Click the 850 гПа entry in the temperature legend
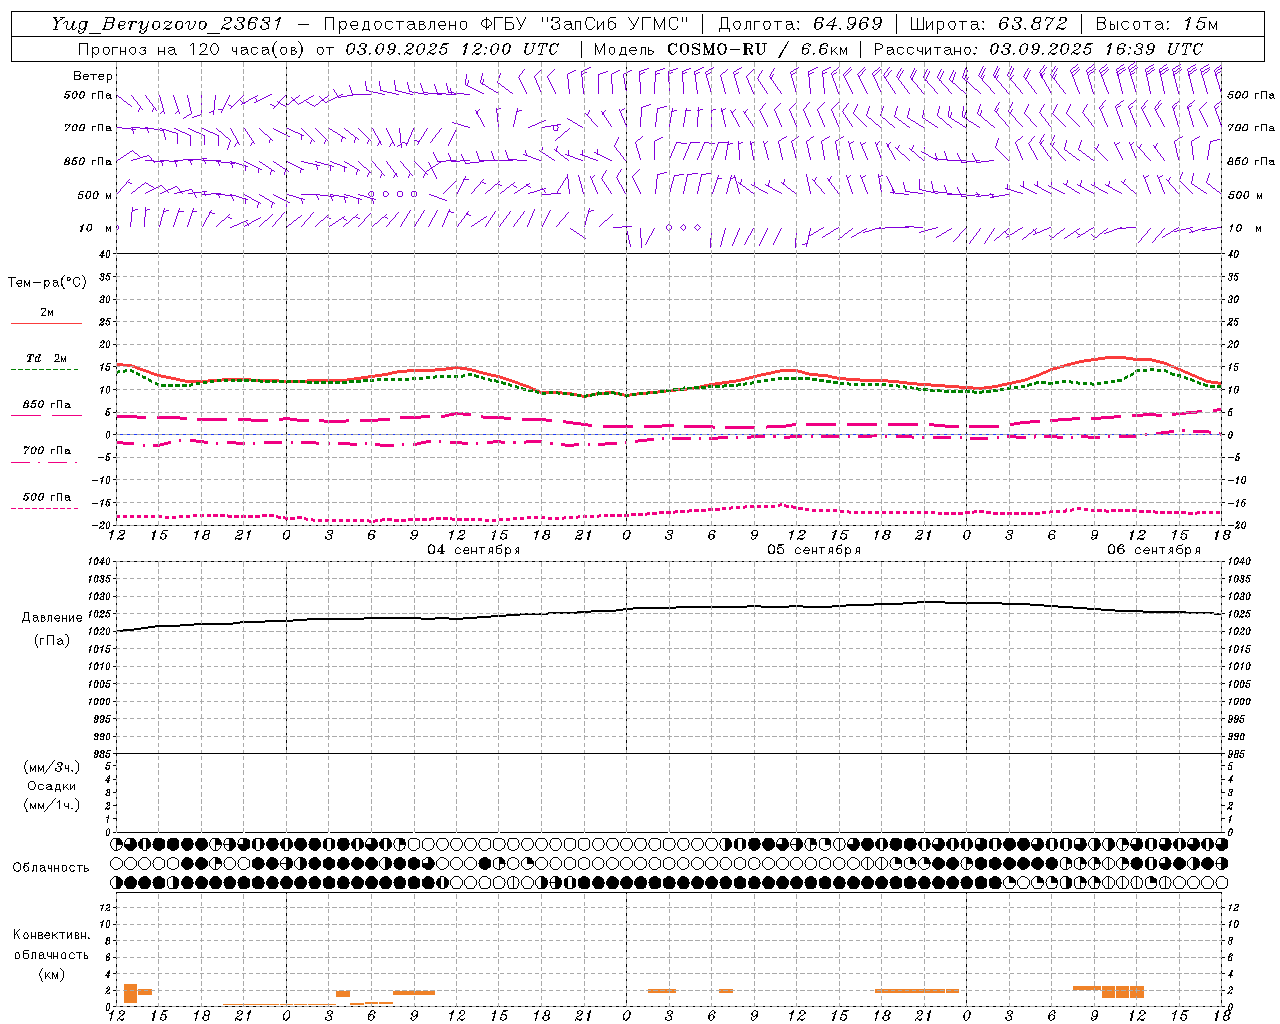The image size is (1280, 1024). (47, 405)
